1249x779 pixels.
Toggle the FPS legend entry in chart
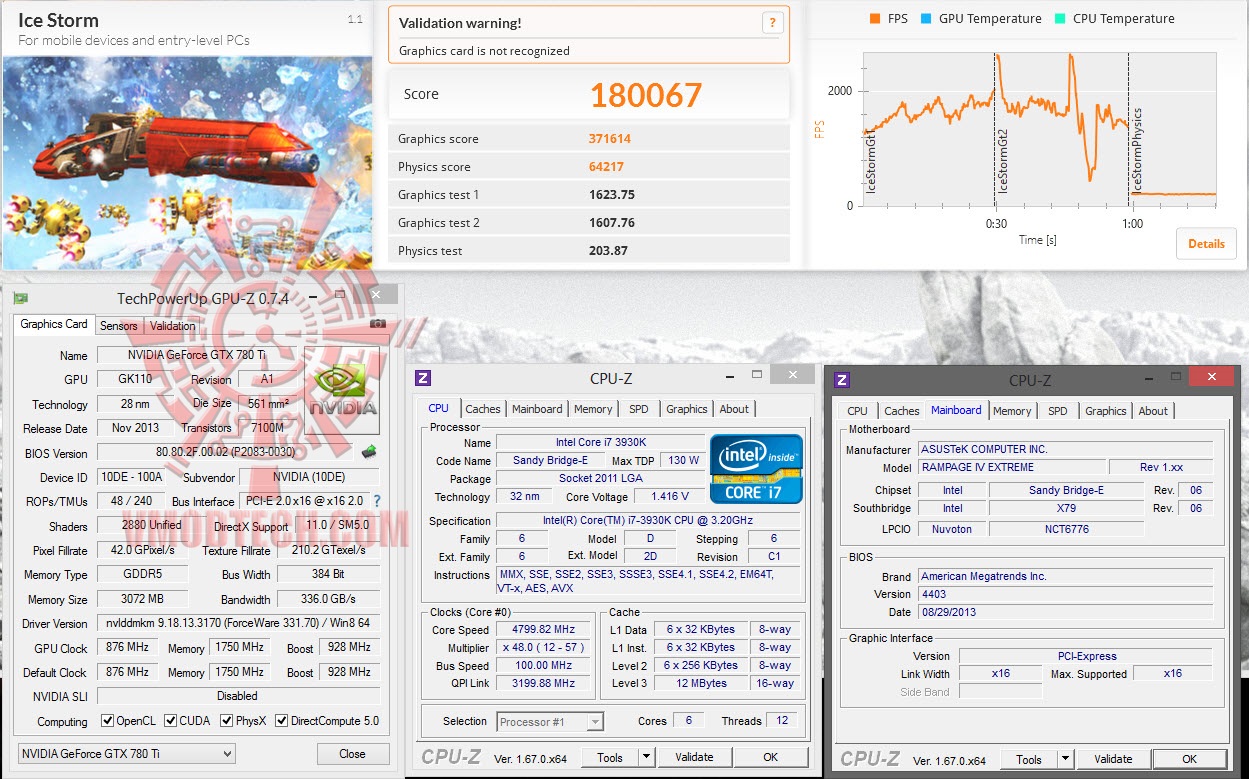[889, 19]
